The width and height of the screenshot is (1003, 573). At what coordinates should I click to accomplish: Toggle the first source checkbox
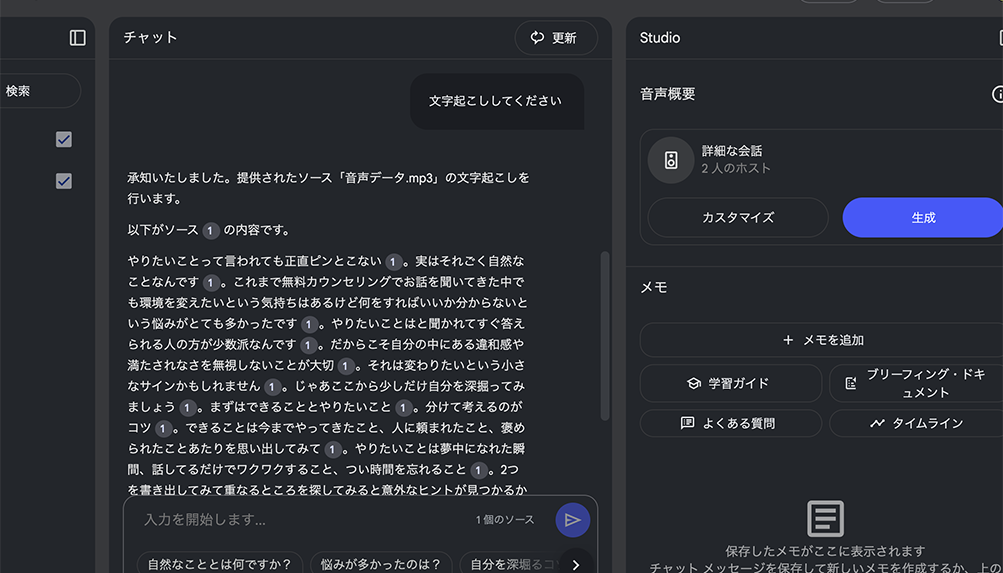pyautogui.click(x=63, y=139)
